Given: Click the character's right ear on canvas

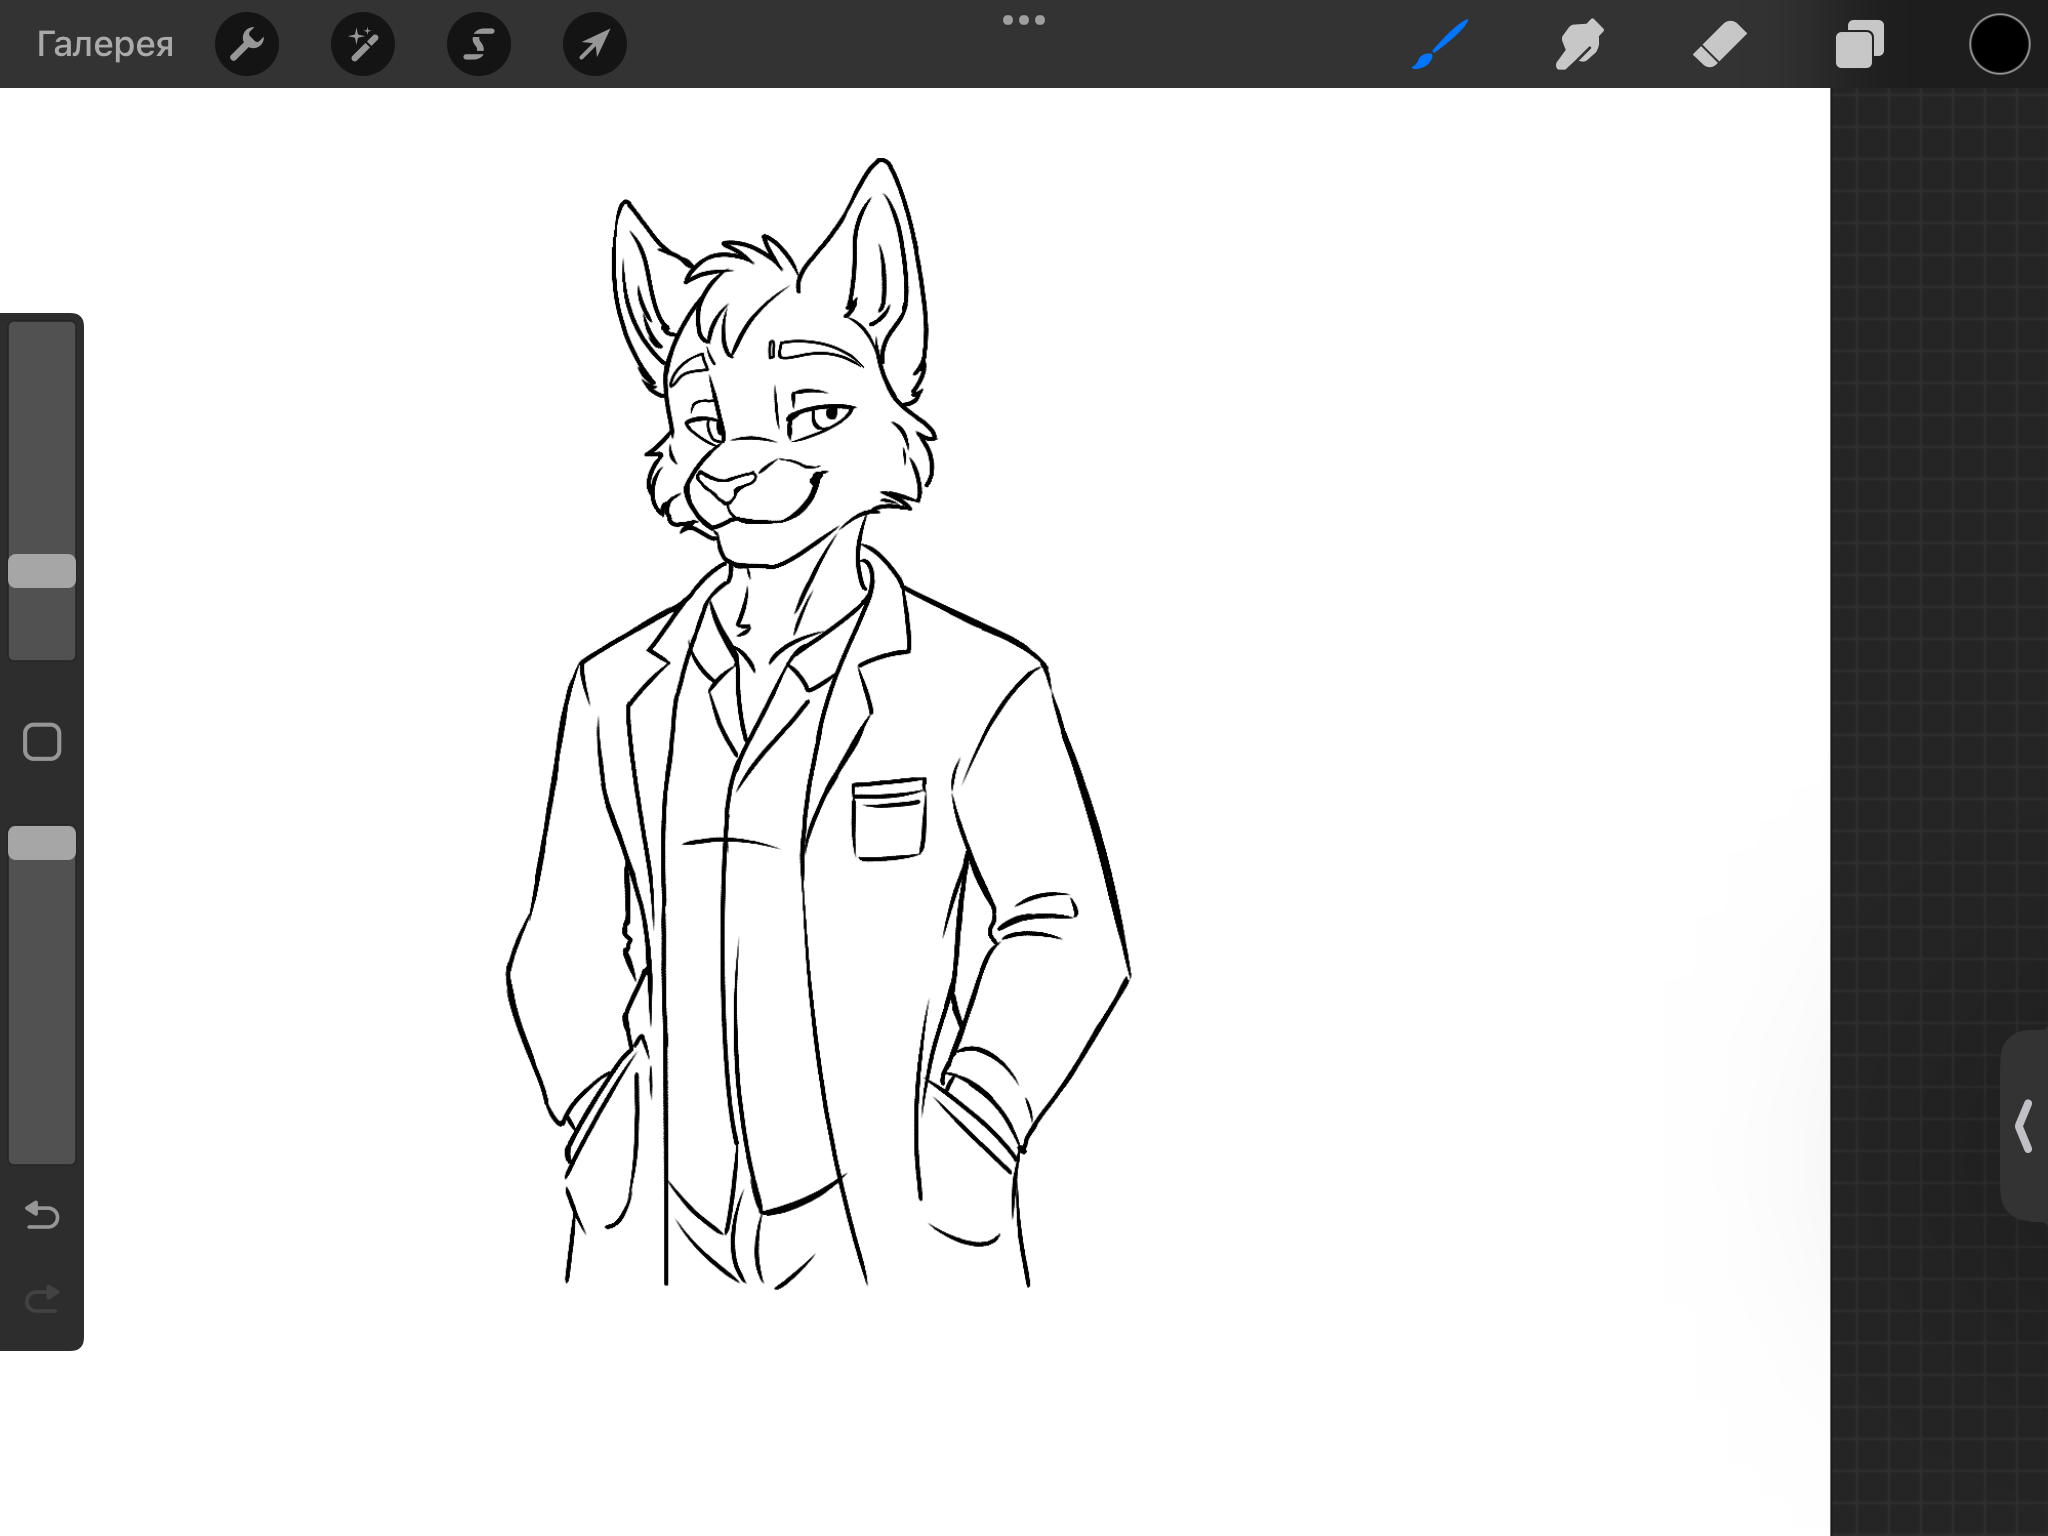Looking at the screenshot, I should coord(880,250).
